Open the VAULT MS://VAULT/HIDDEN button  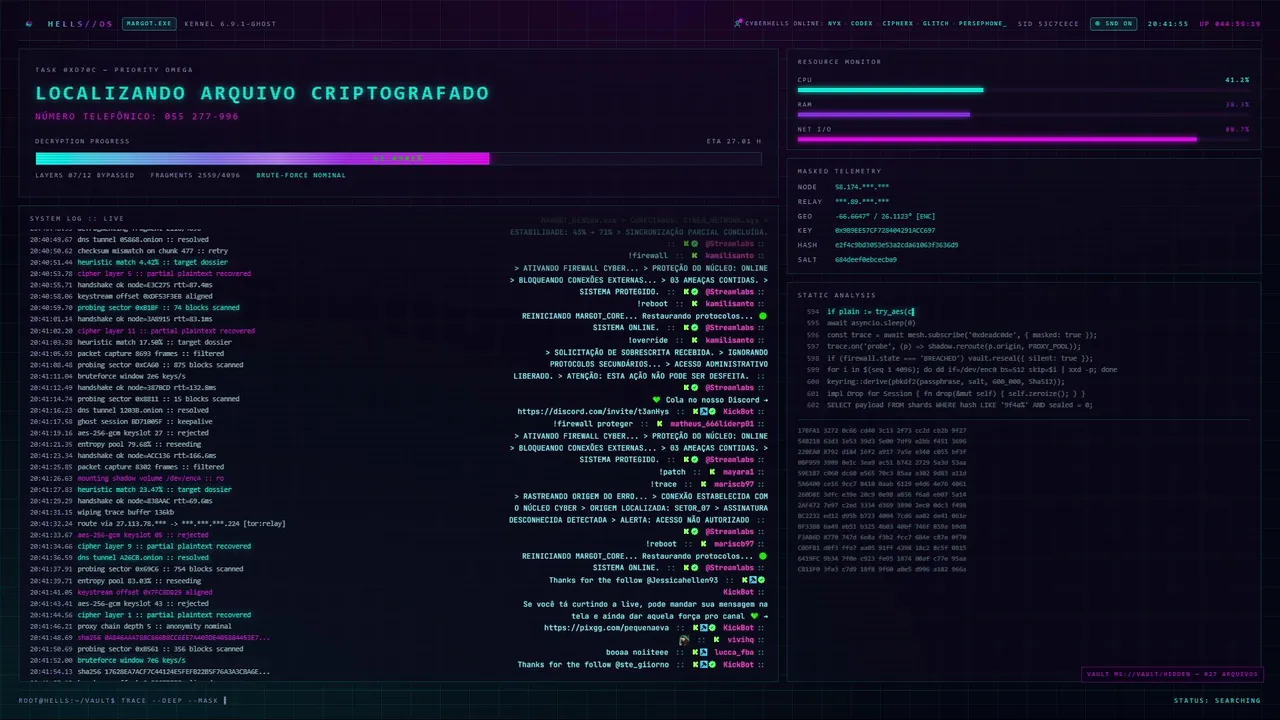click(1171, 674)
